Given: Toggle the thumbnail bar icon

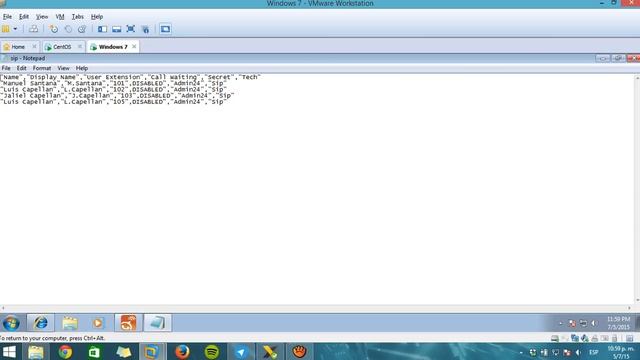Looking at the screenshot, I should point(116,29).
